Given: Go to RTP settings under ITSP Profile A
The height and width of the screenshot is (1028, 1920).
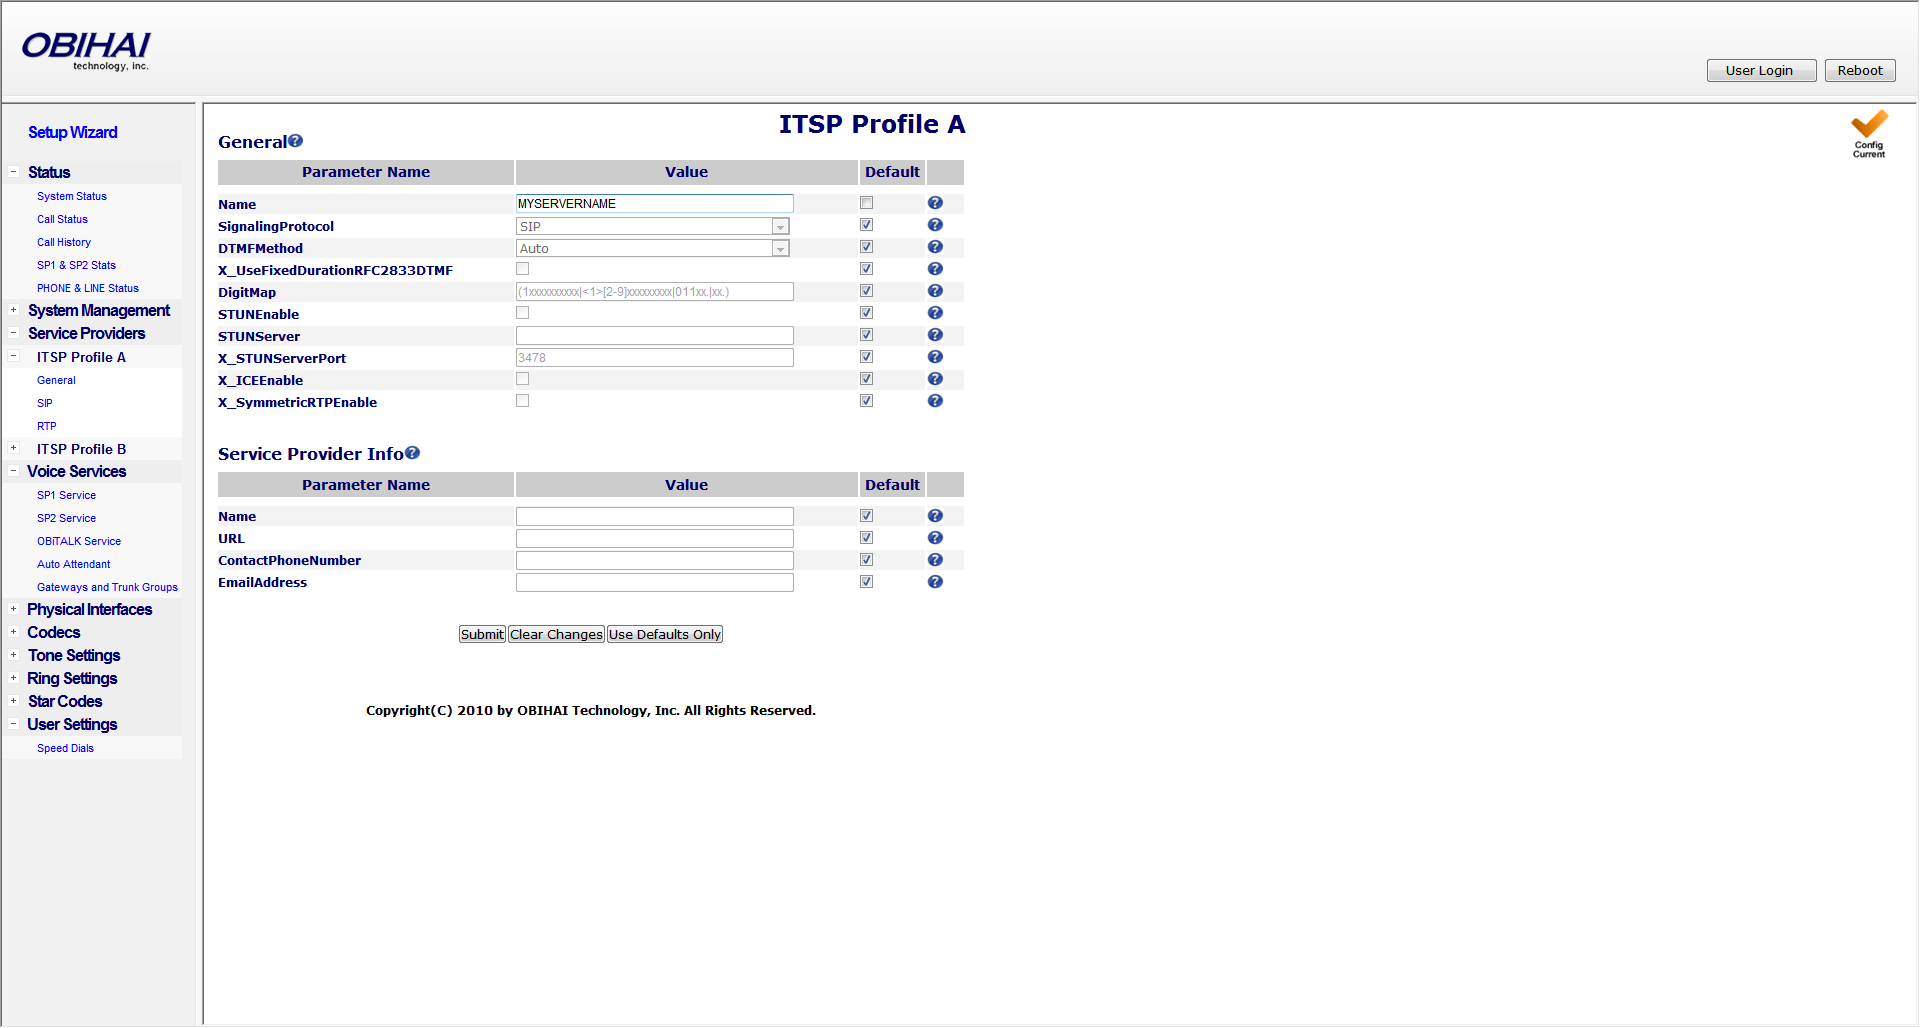Looking at the screenshot, I should [x=47, y=427].
